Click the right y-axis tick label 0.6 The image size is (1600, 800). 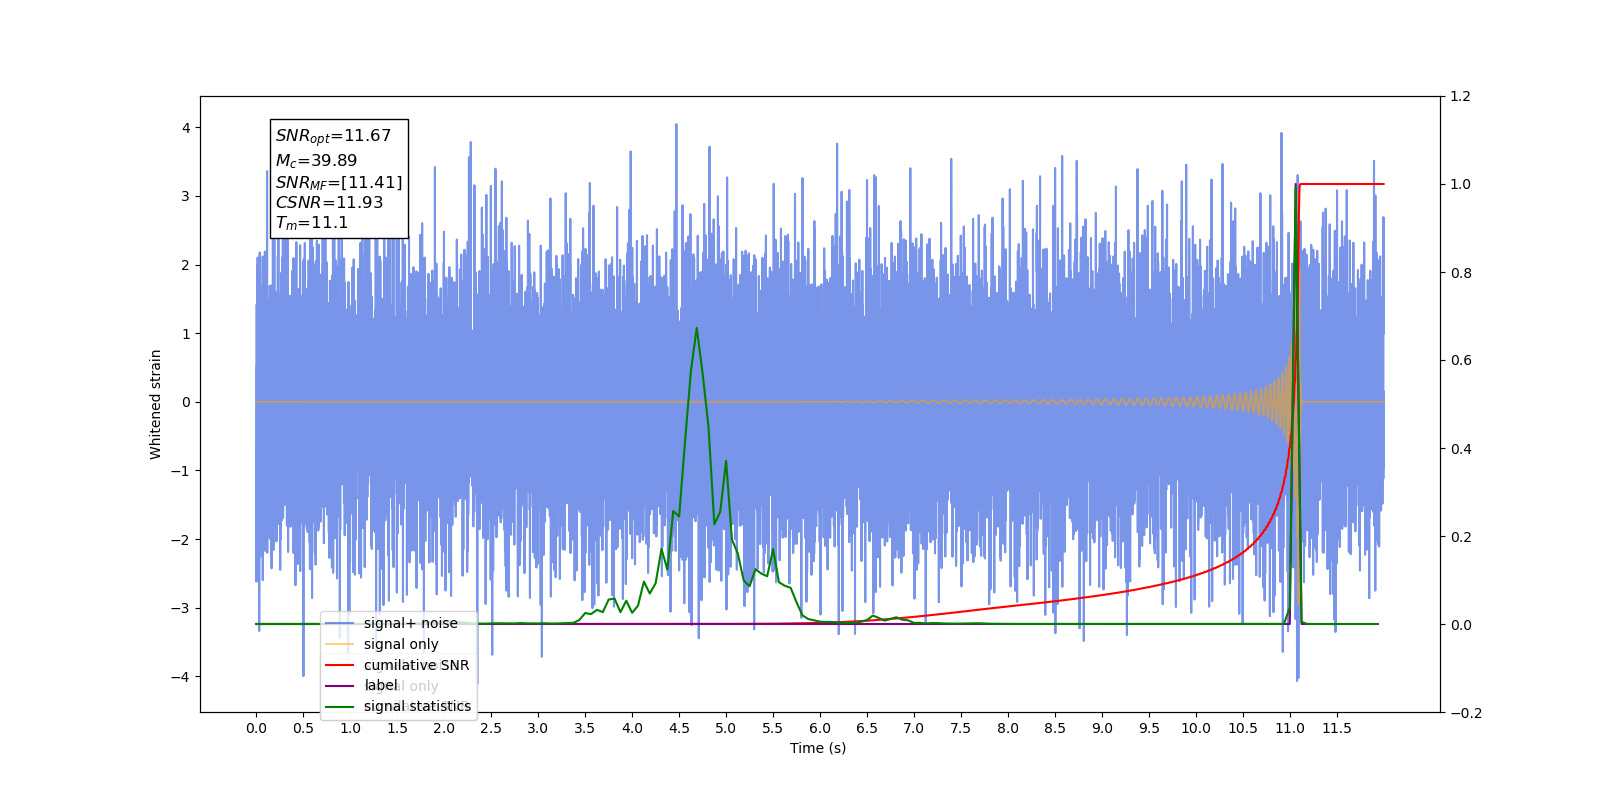[x=1460, y=361]
